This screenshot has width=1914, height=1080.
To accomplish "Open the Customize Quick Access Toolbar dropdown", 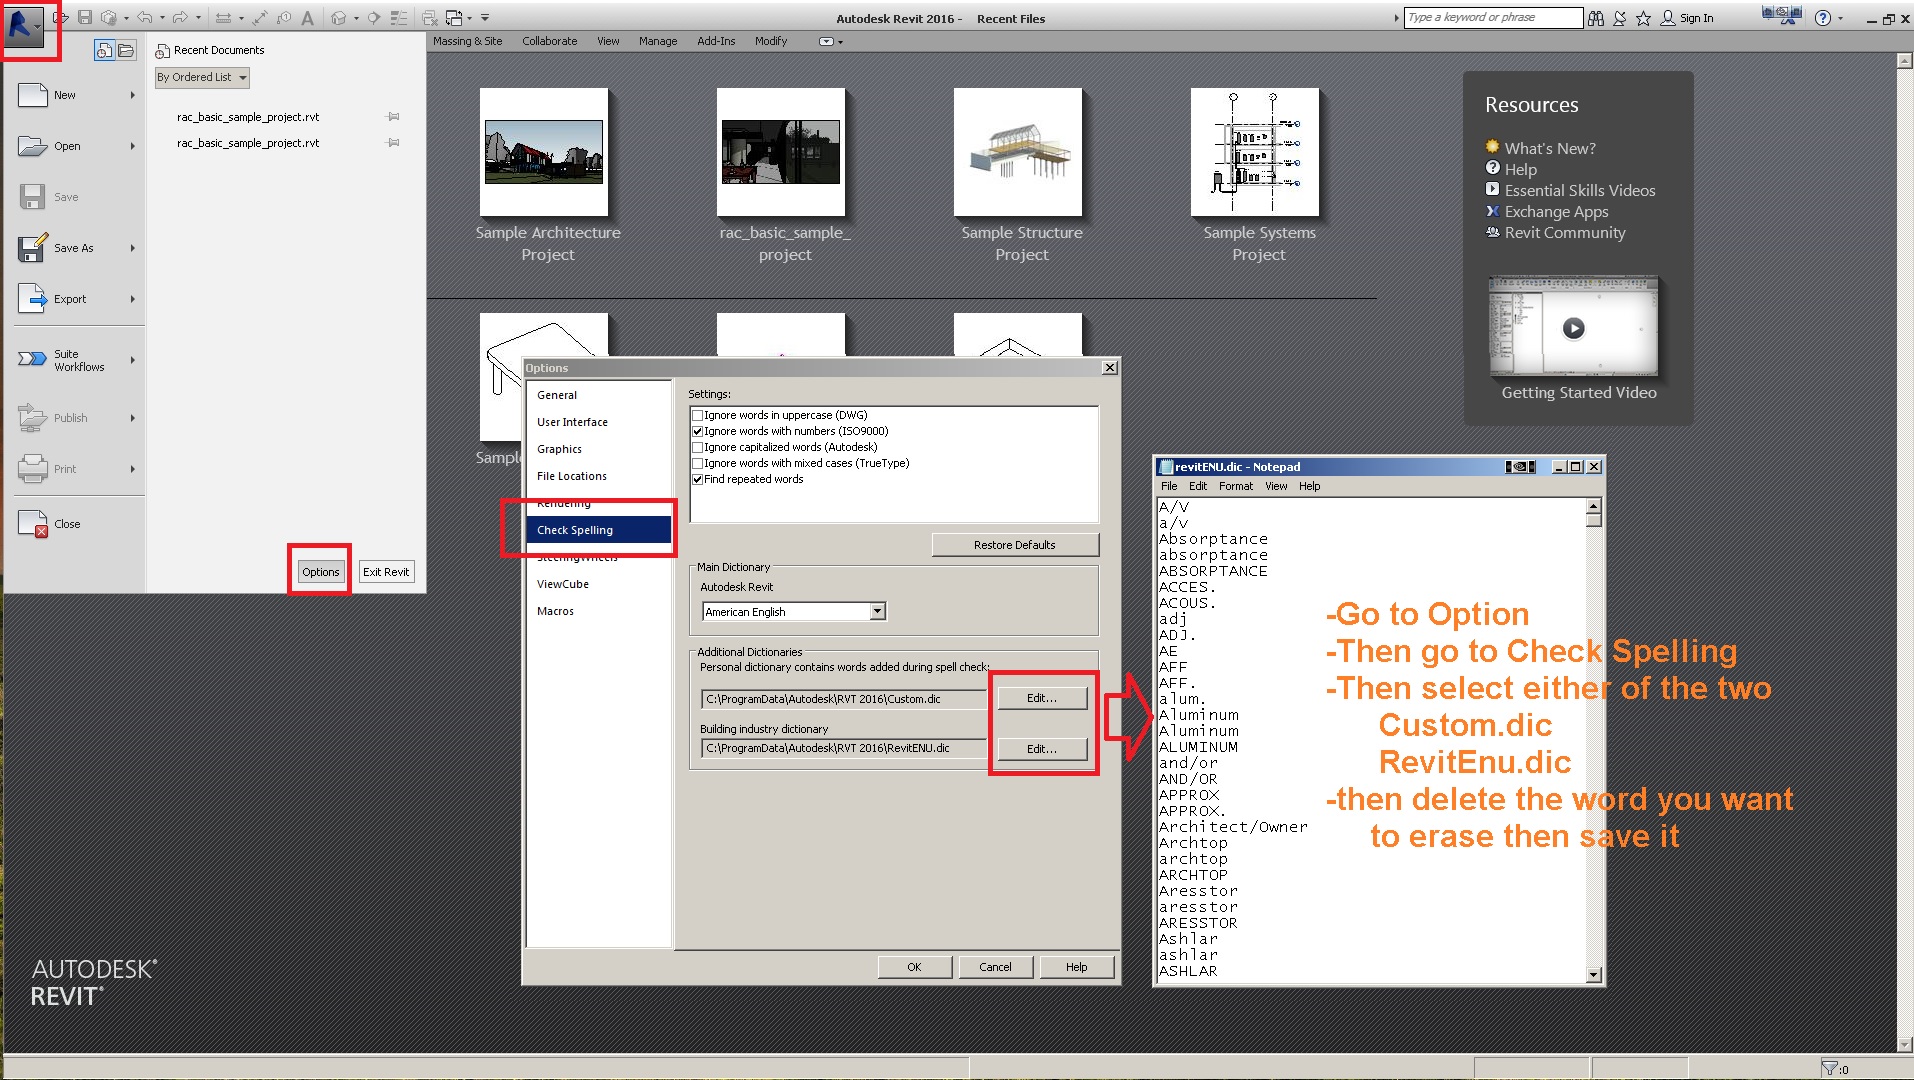I will [485, 18].
